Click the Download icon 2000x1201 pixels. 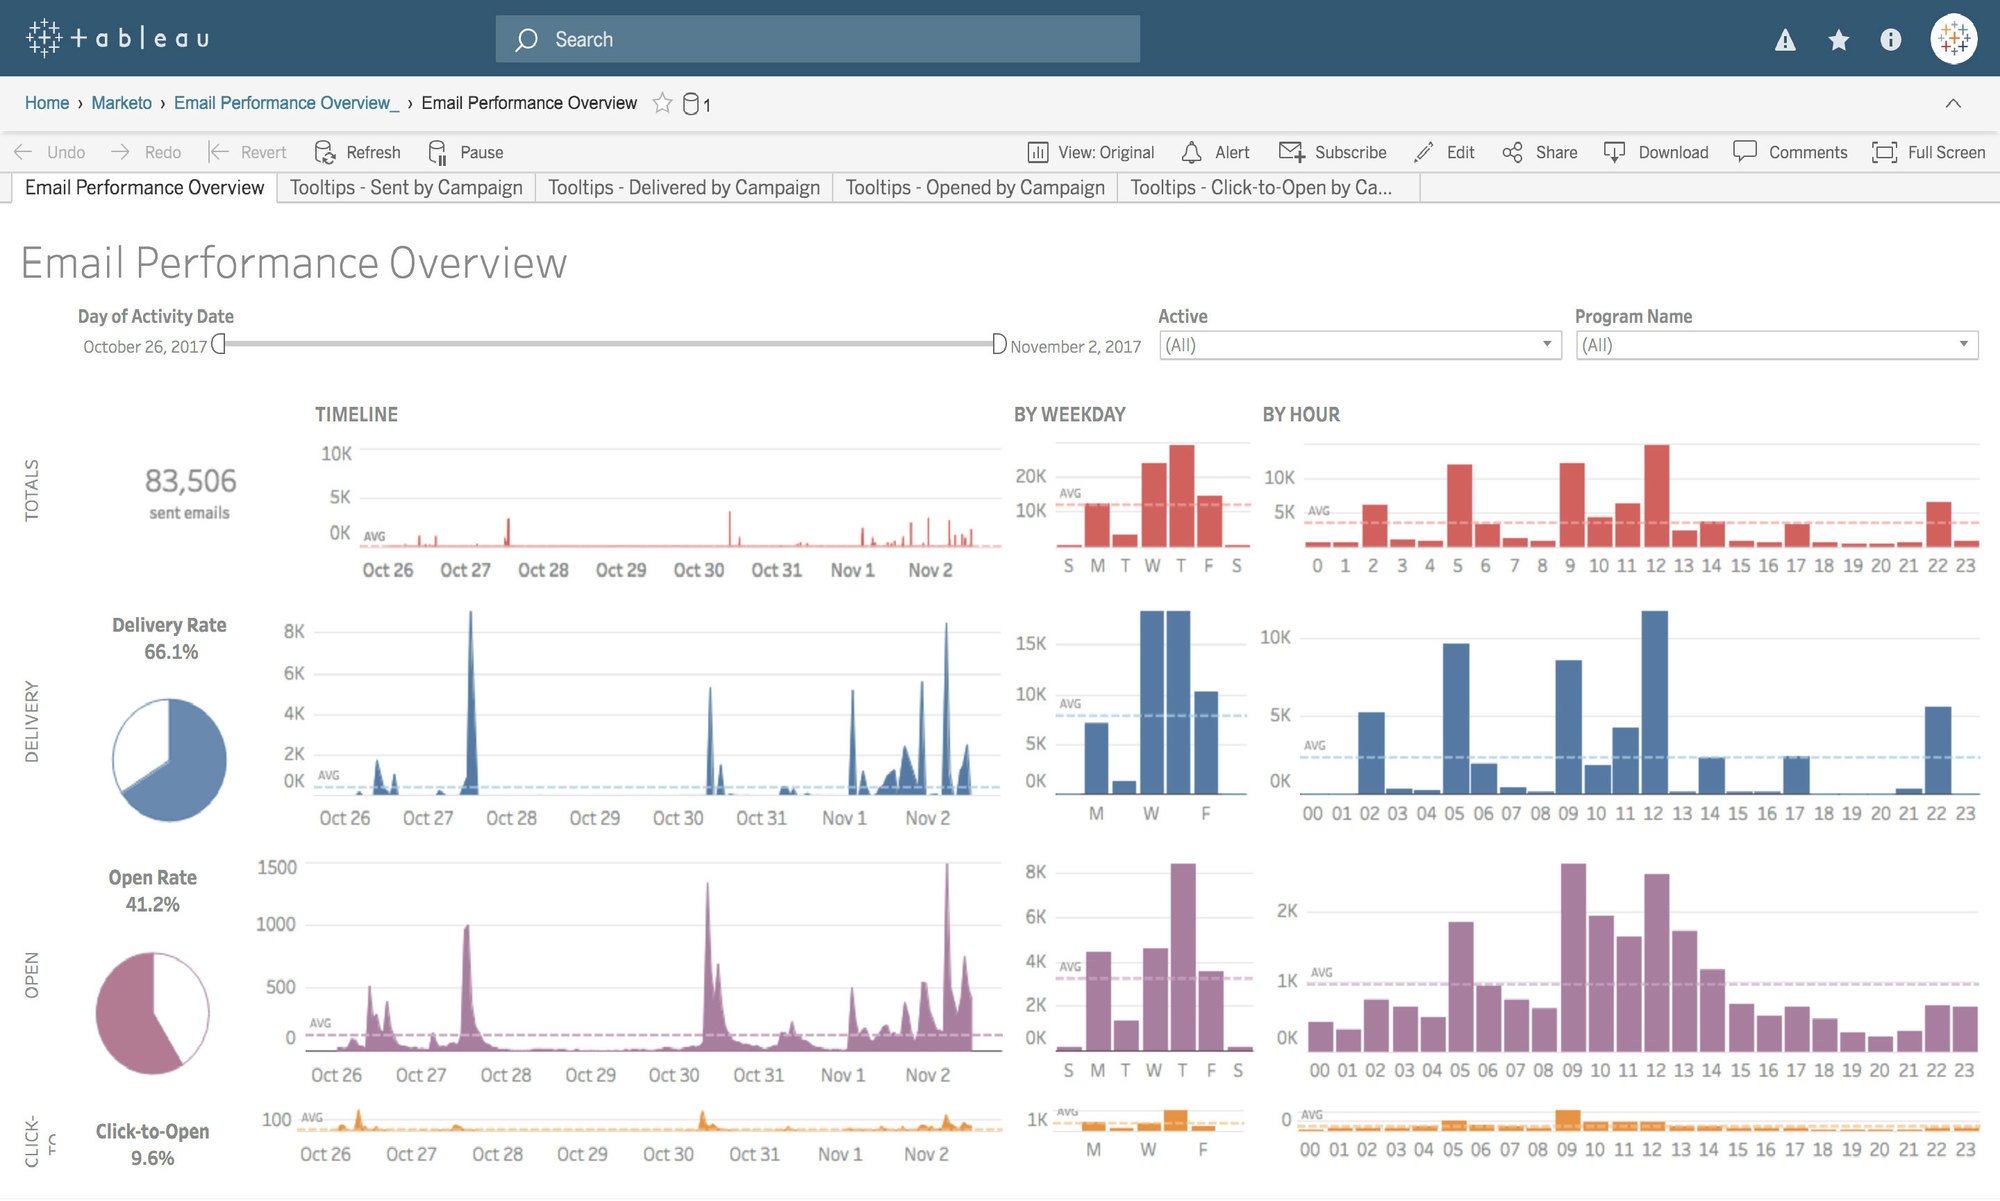click(1614, 152)
